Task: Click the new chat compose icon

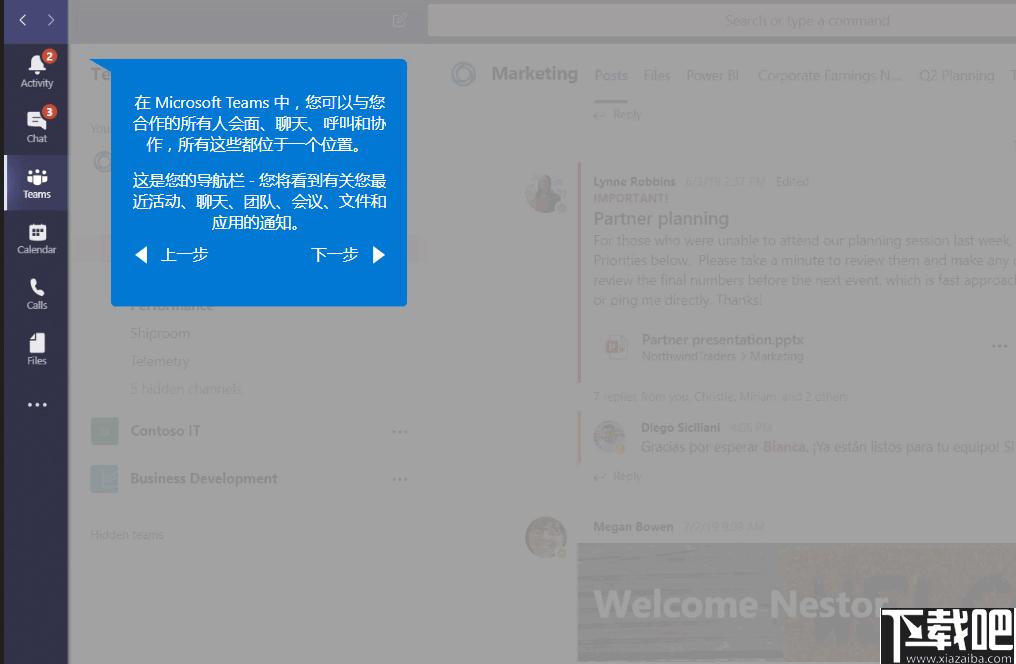Action: [x=400, y=20]
